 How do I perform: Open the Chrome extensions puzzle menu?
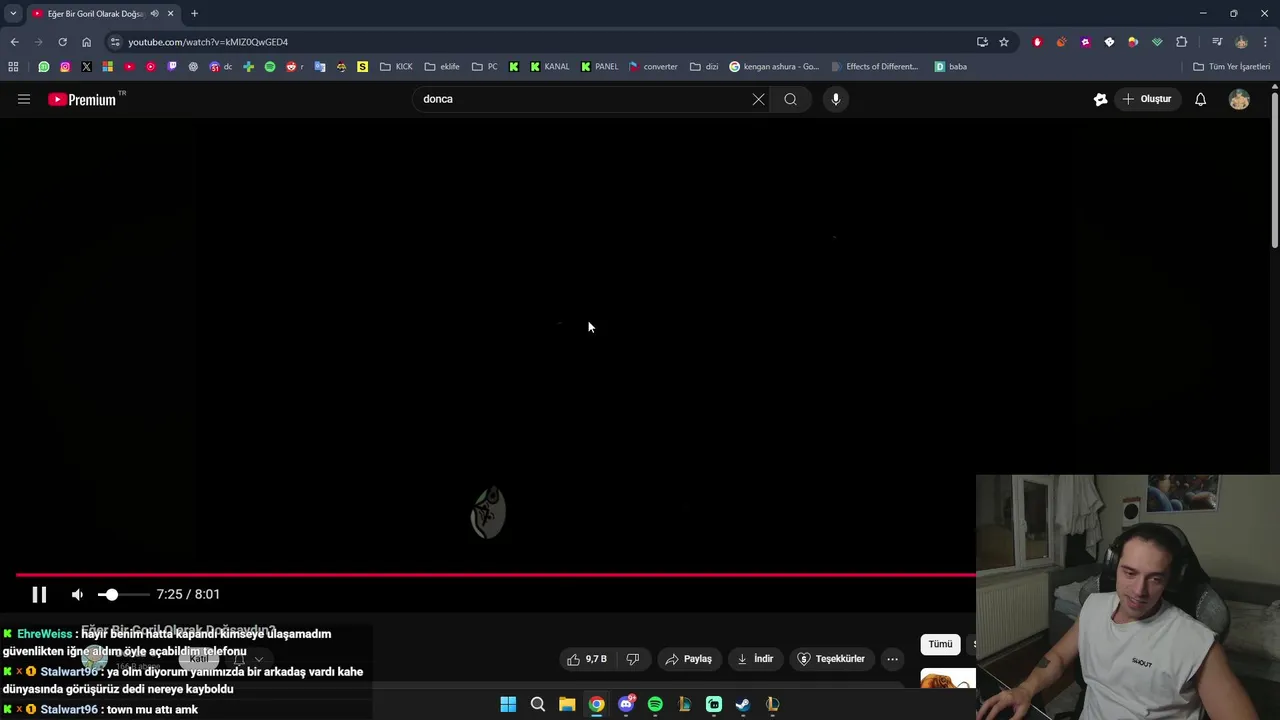point(1181,42)
